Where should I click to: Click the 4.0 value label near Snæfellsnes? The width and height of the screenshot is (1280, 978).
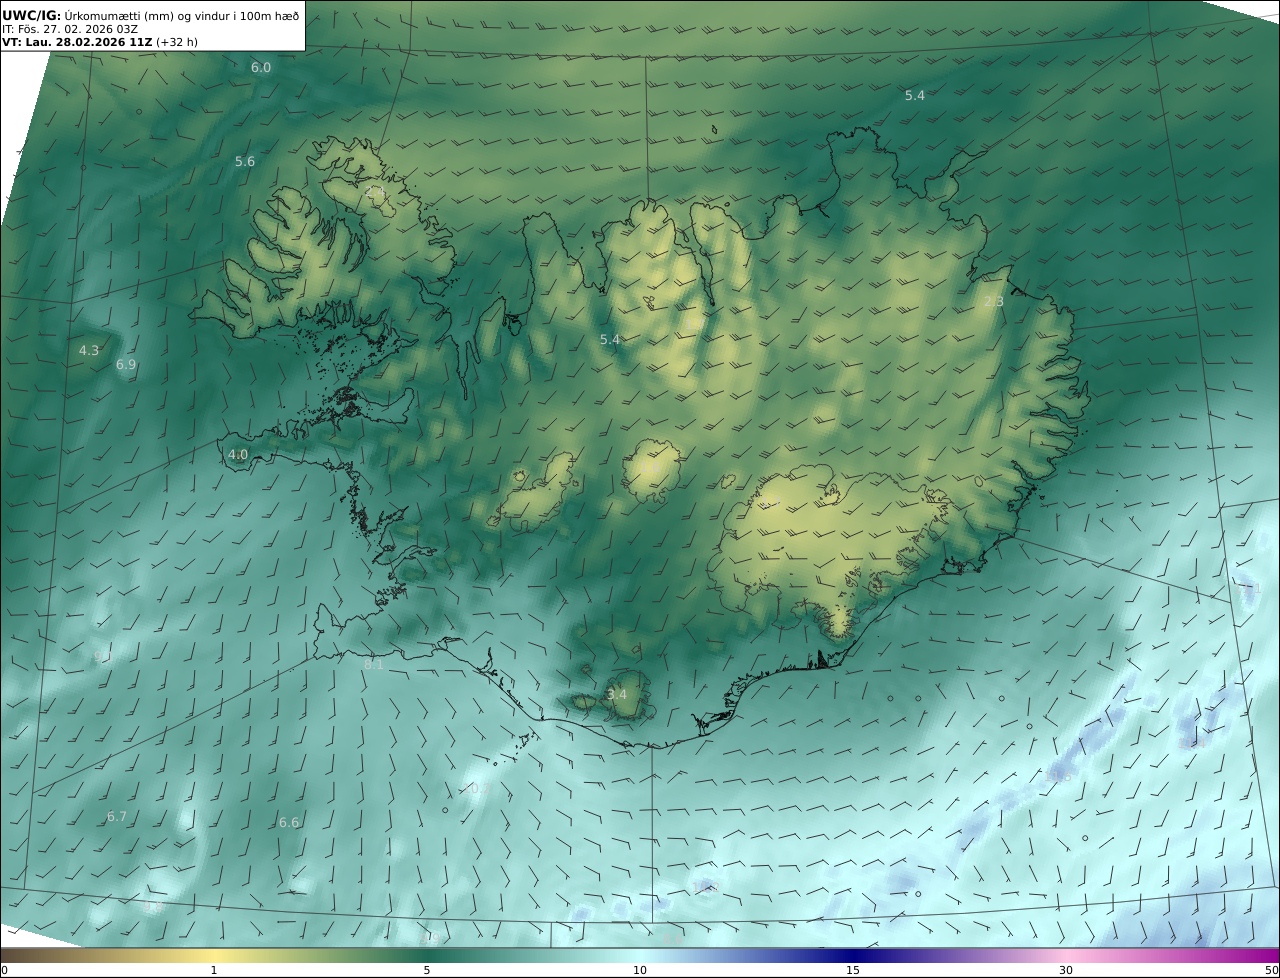(238, 455)
